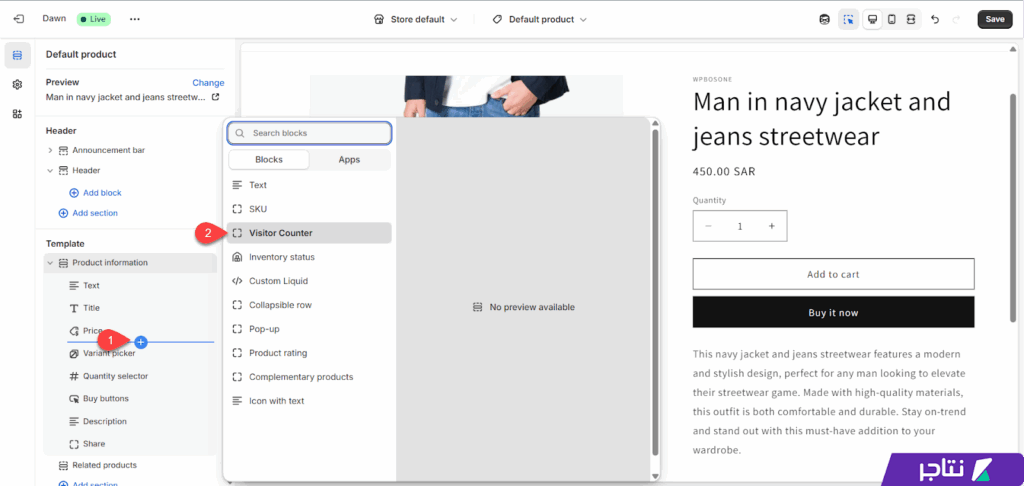Open the three-dot more actions menu
Viewport: 1024px width, 486px height.
(x=135, y=19)
